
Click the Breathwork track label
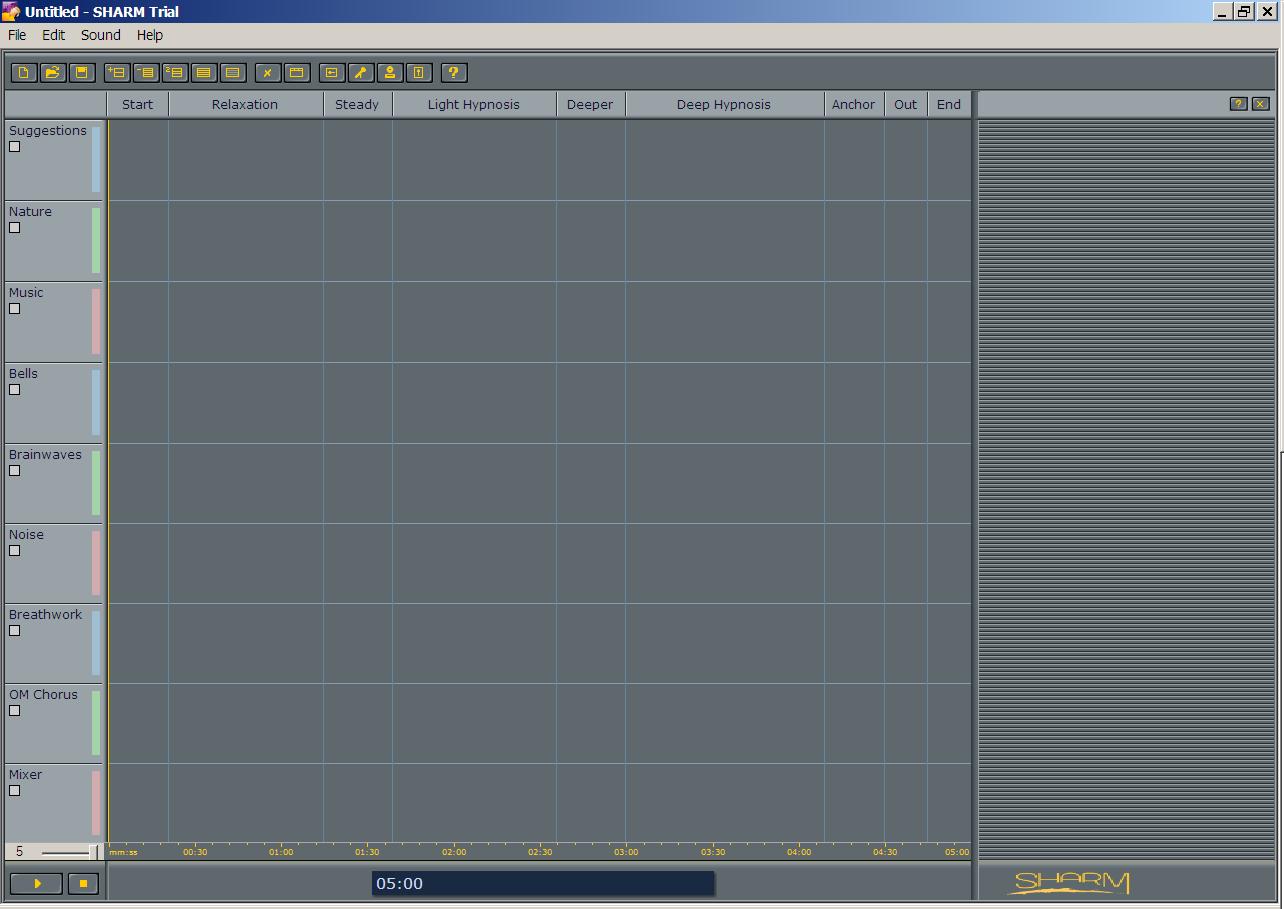point(45,615)
